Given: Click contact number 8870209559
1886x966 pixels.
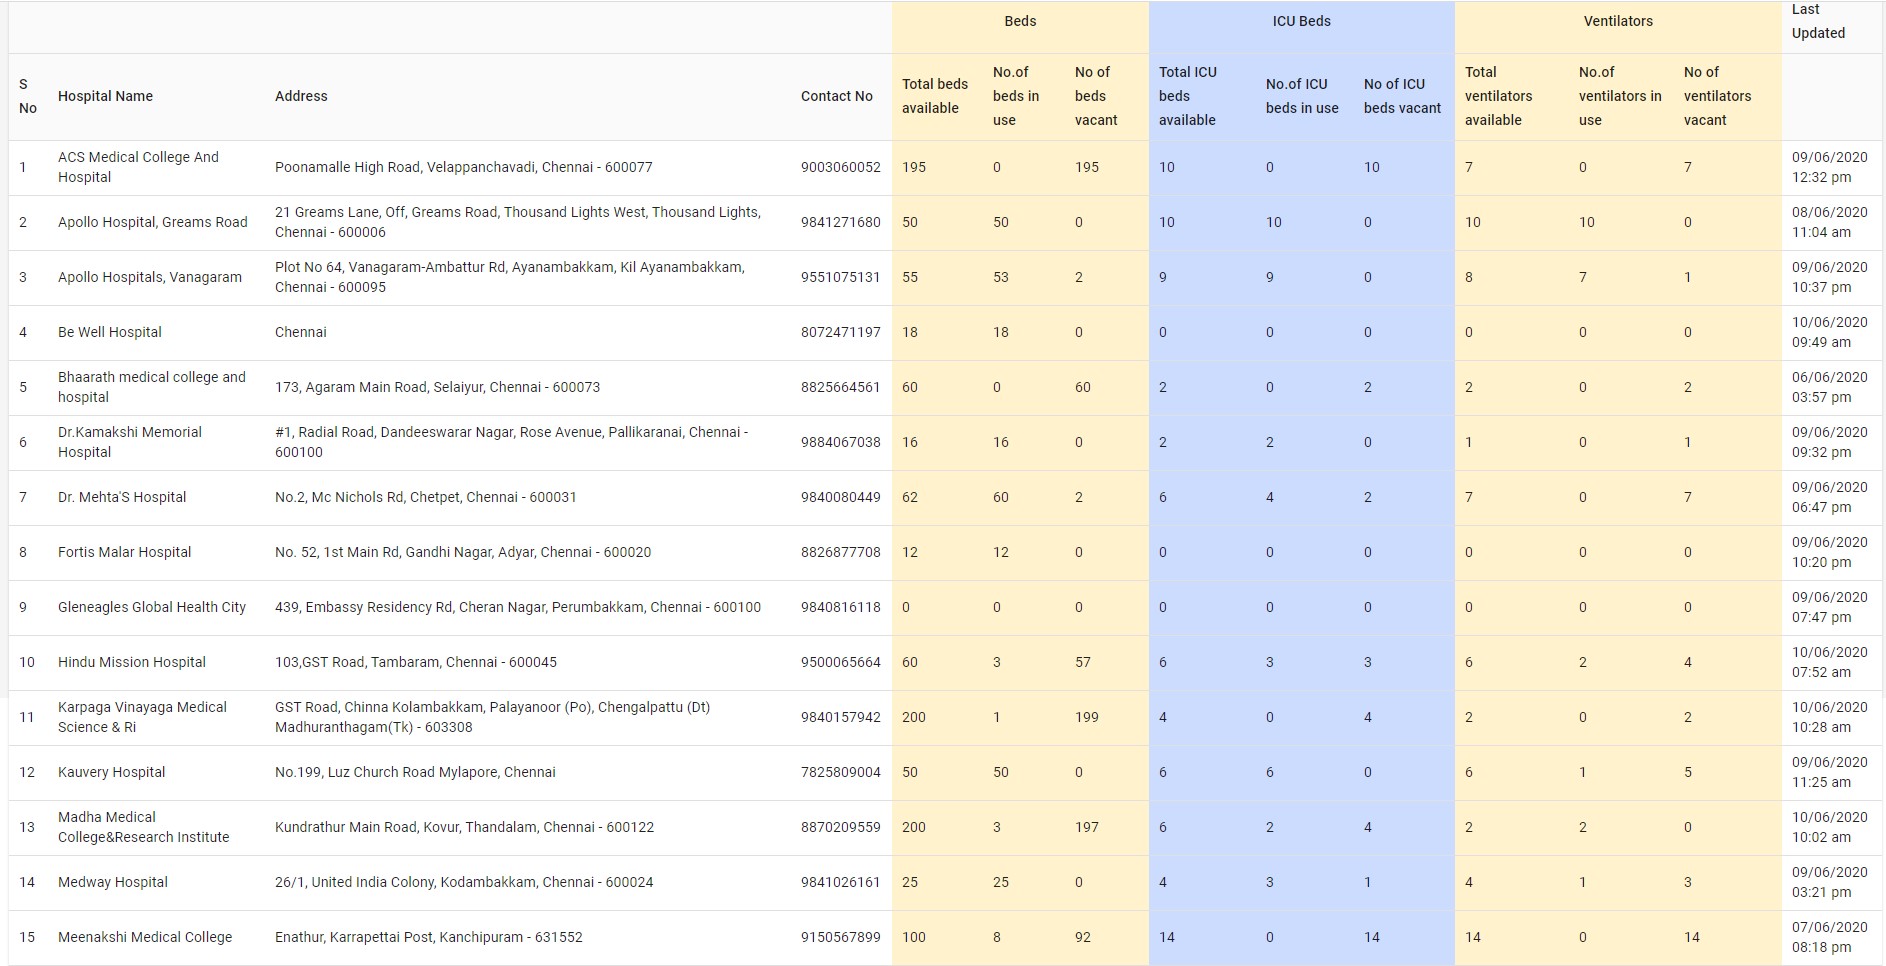Looking at the screenshot, I should pyautogui.click(x=841, y=827).
